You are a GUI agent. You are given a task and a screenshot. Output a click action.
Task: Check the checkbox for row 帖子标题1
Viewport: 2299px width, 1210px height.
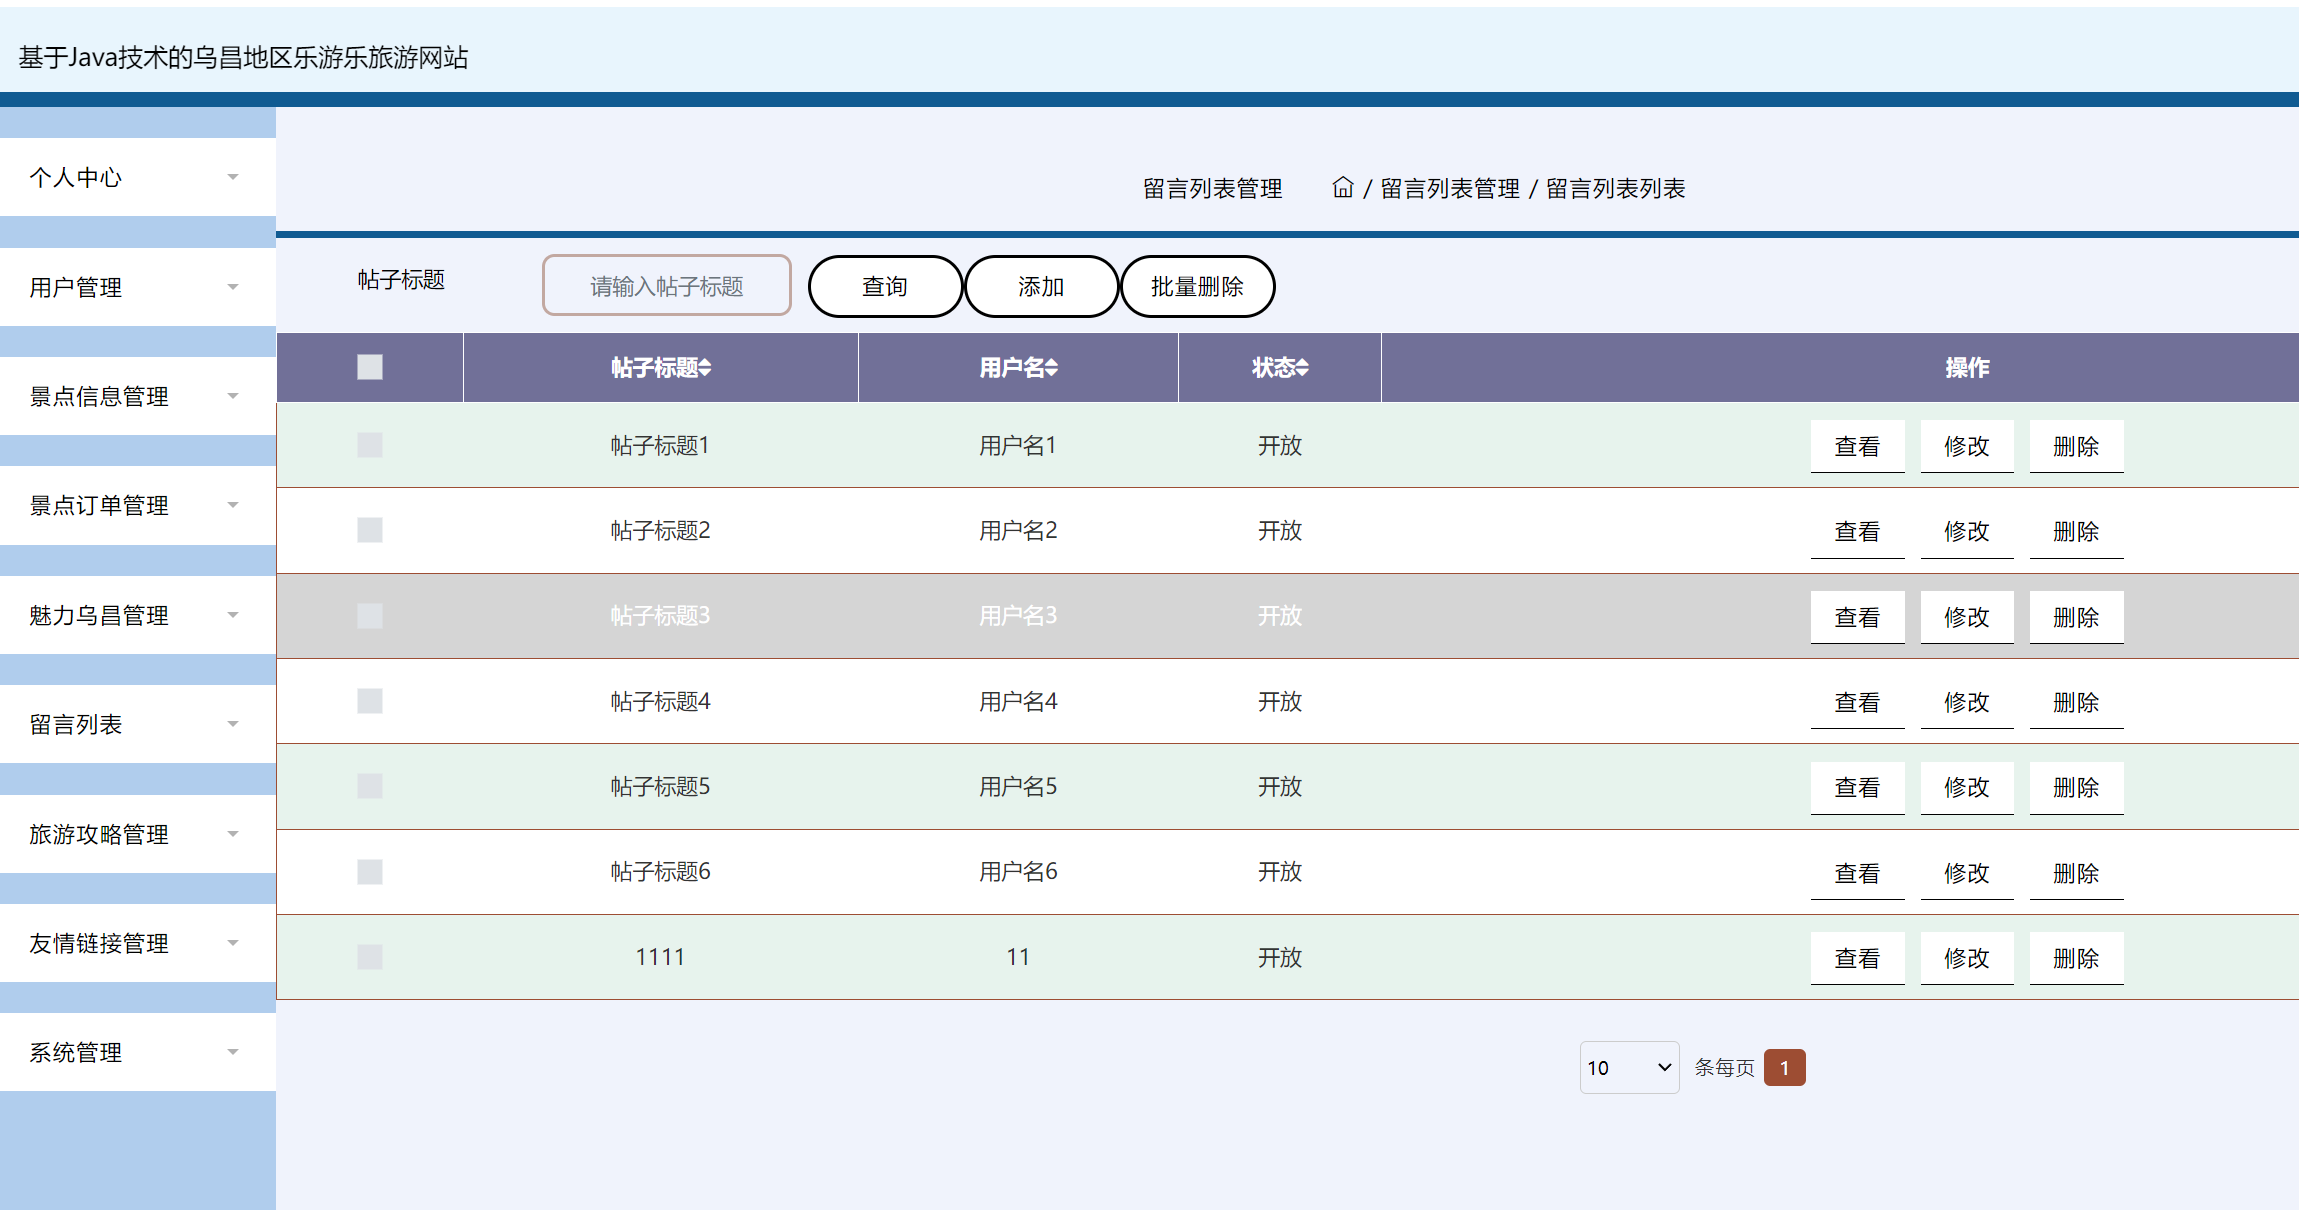pos(369,446)
